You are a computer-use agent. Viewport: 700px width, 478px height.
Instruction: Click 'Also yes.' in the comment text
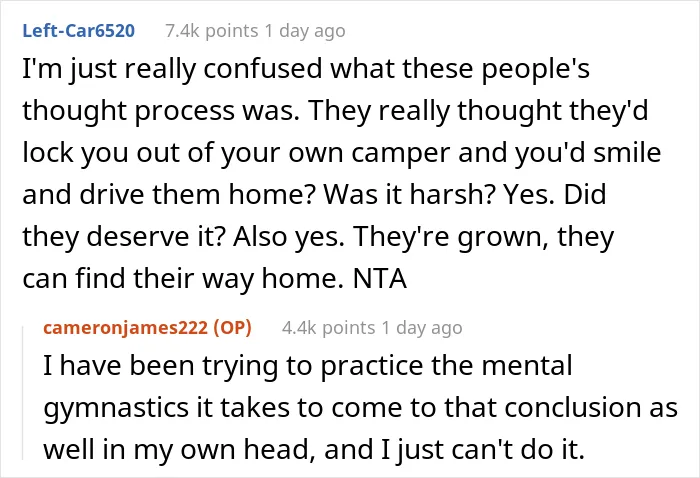pos(289,237)
